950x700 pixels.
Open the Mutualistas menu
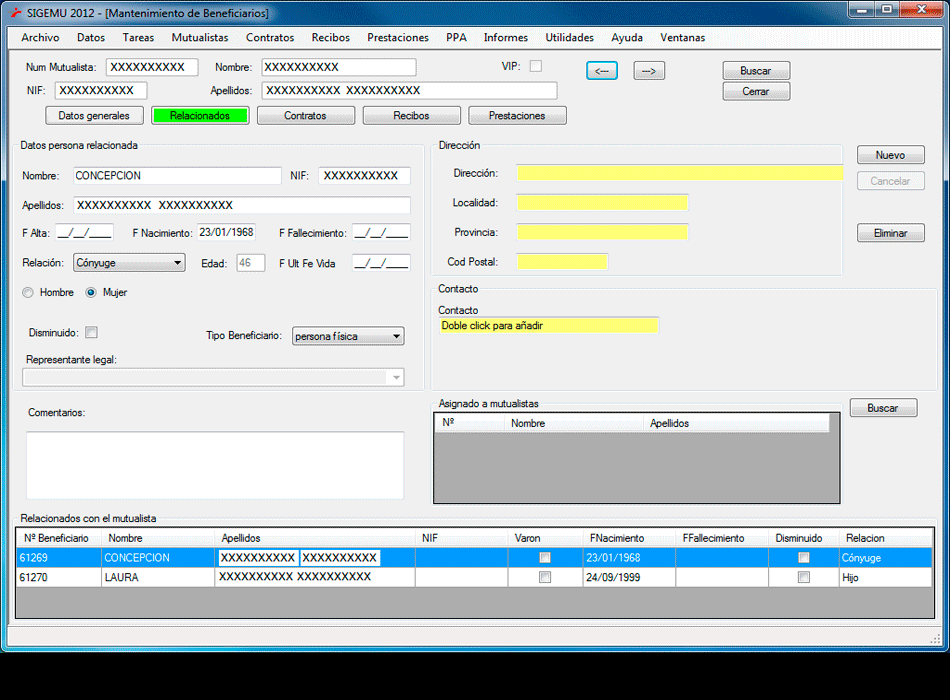click(x=200, y=38)
